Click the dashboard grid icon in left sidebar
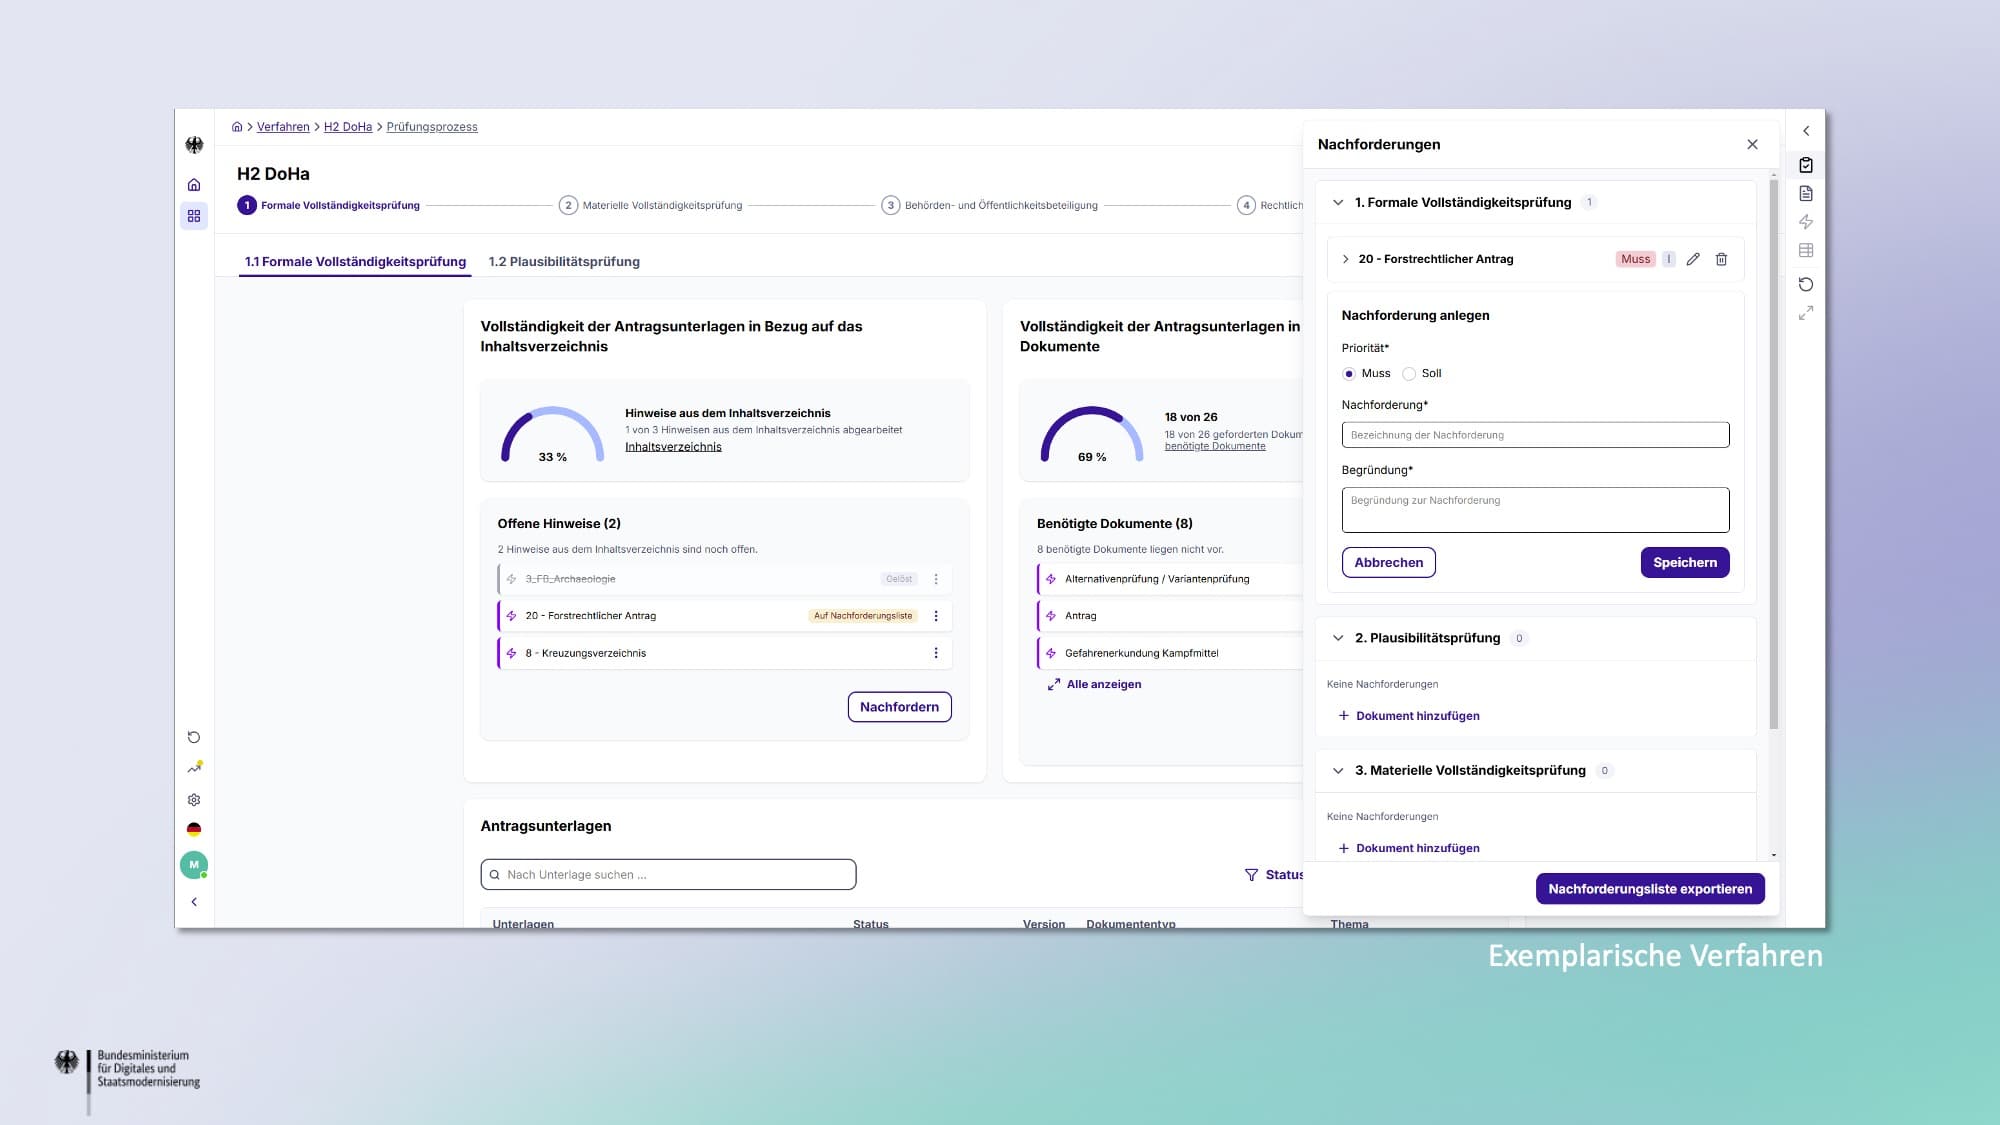2000x1125 pixels. (x=194, y=216)
